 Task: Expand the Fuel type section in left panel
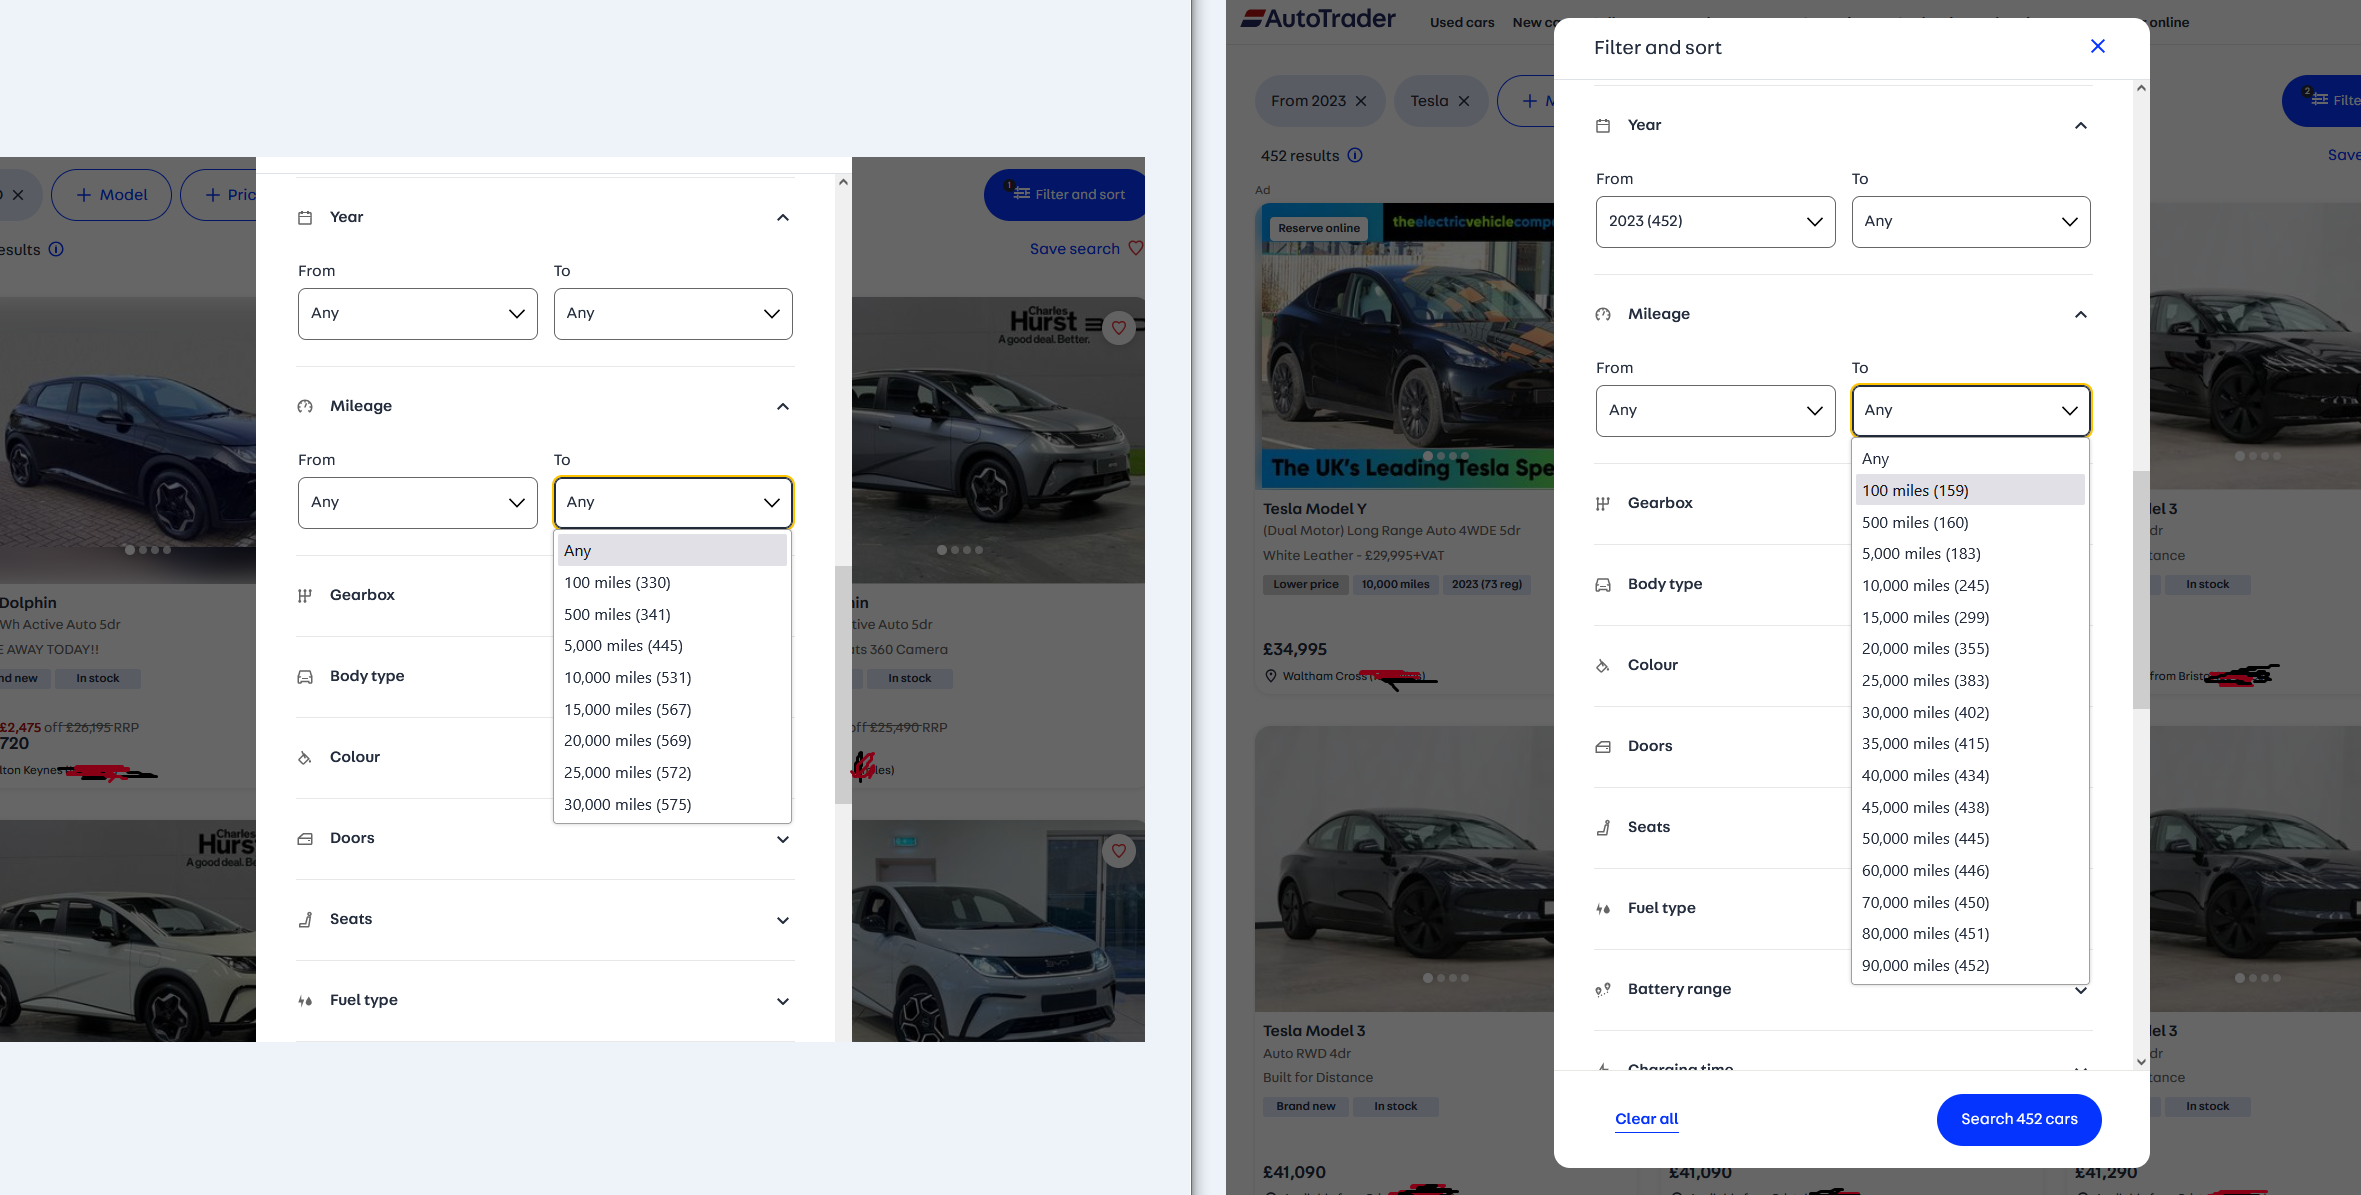783,1001
